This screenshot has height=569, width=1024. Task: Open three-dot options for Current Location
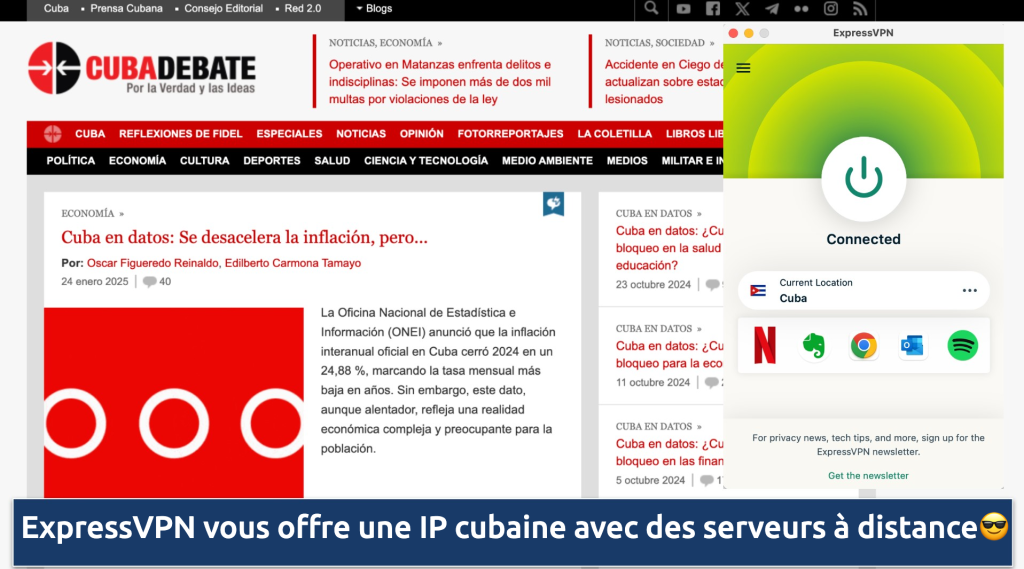click(970, 291)
